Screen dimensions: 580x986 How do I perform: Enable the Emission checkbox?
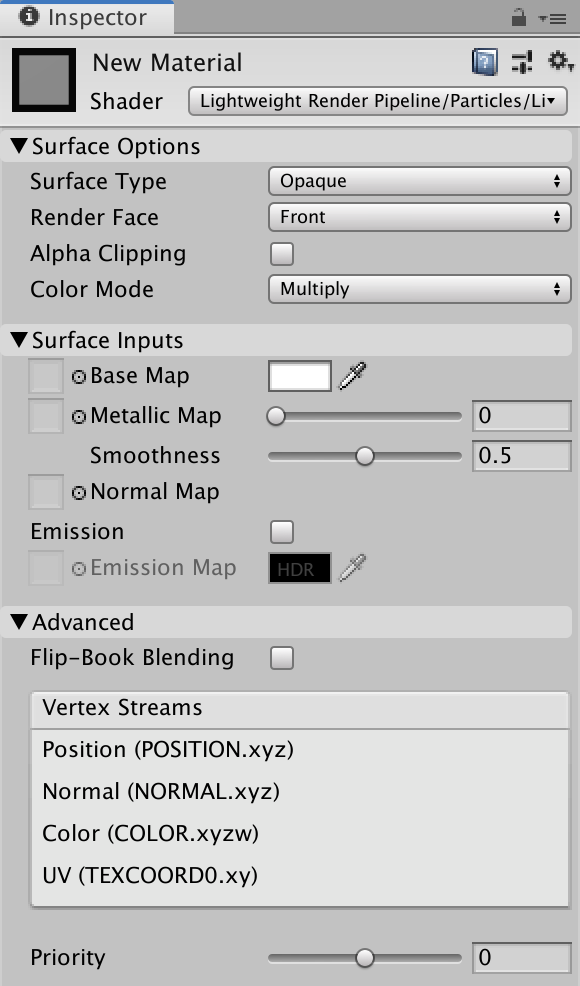[x=283, y=531]
